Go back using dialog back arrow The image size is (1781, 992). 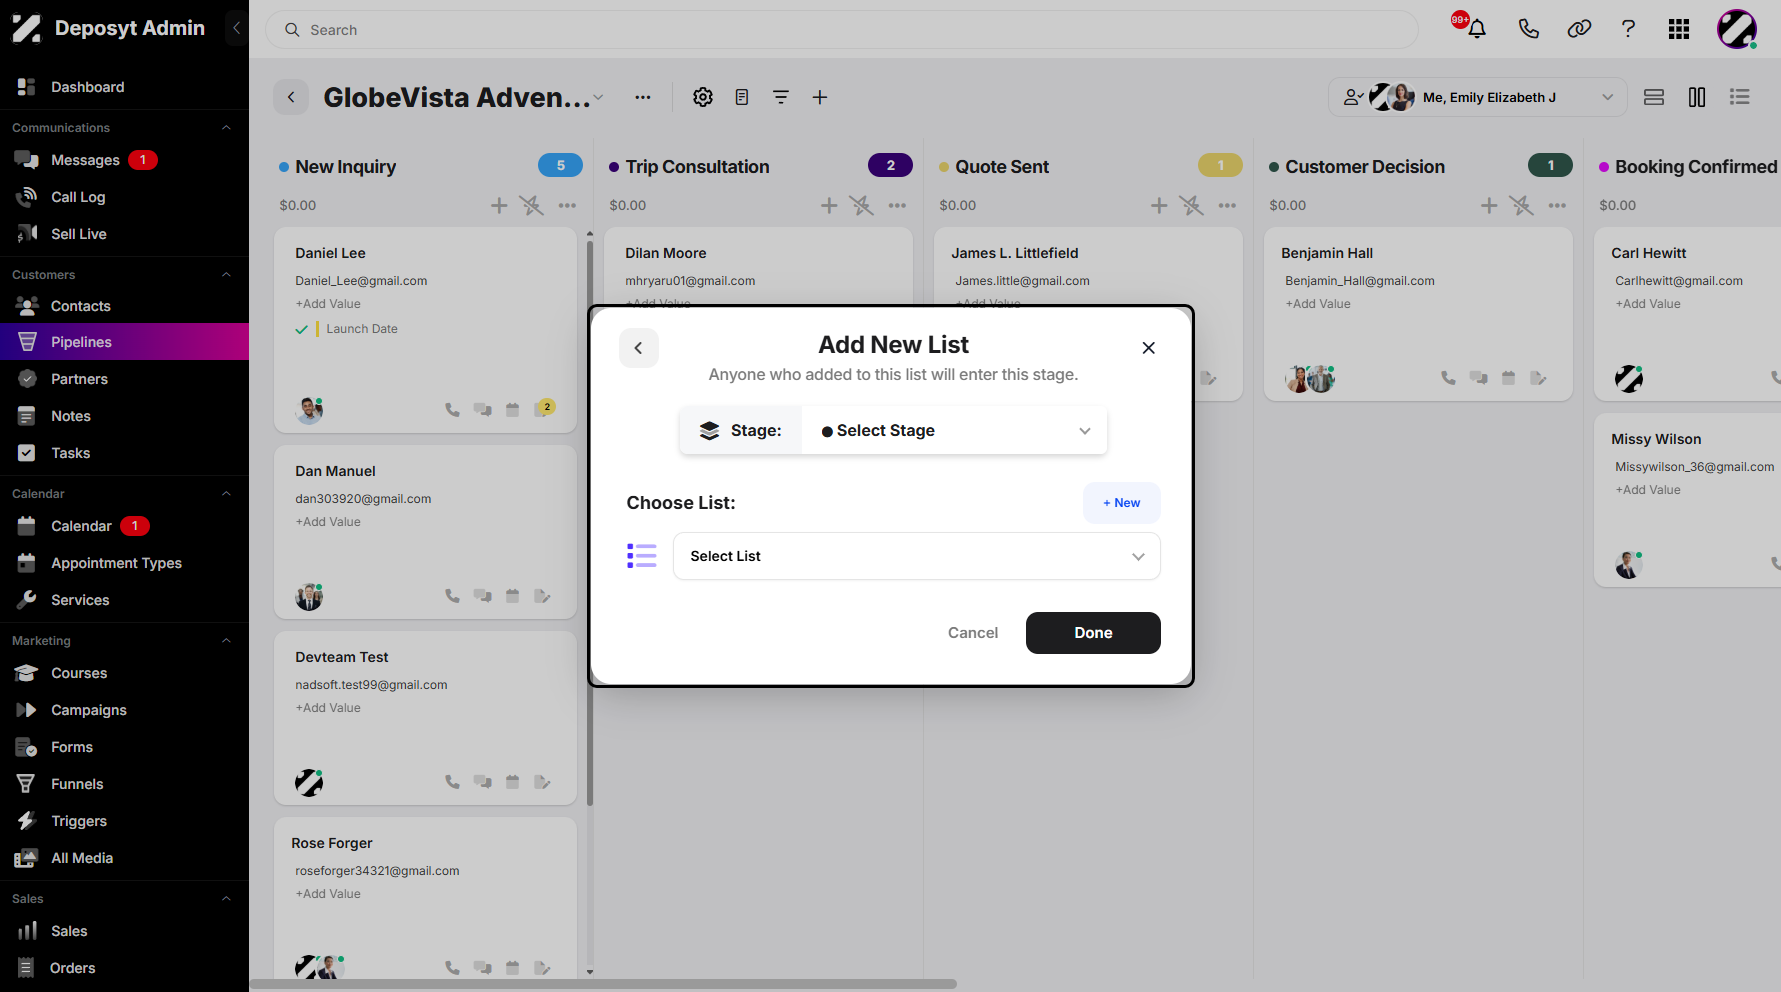click(x=639, y=348)
